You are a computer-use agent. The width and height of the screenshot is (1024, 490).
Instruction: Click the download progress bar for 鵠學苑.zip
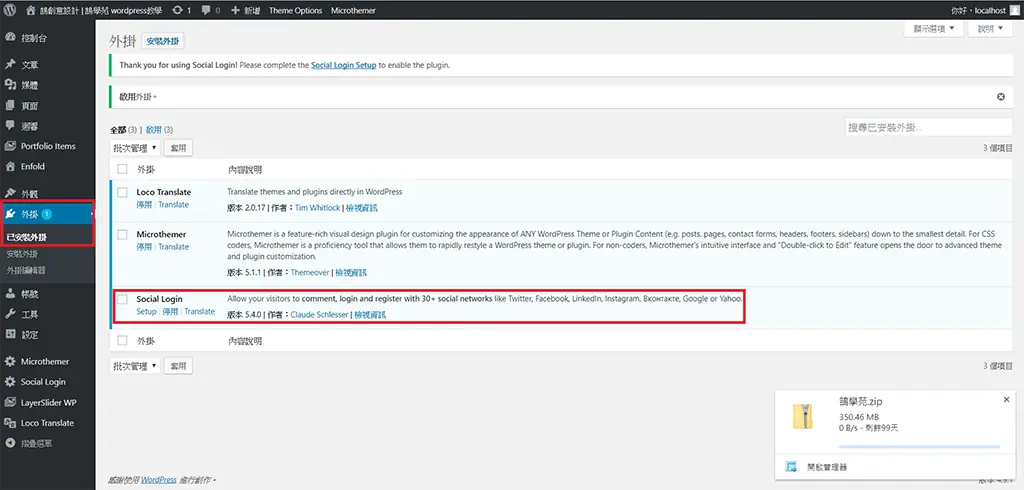pos(919,447)
